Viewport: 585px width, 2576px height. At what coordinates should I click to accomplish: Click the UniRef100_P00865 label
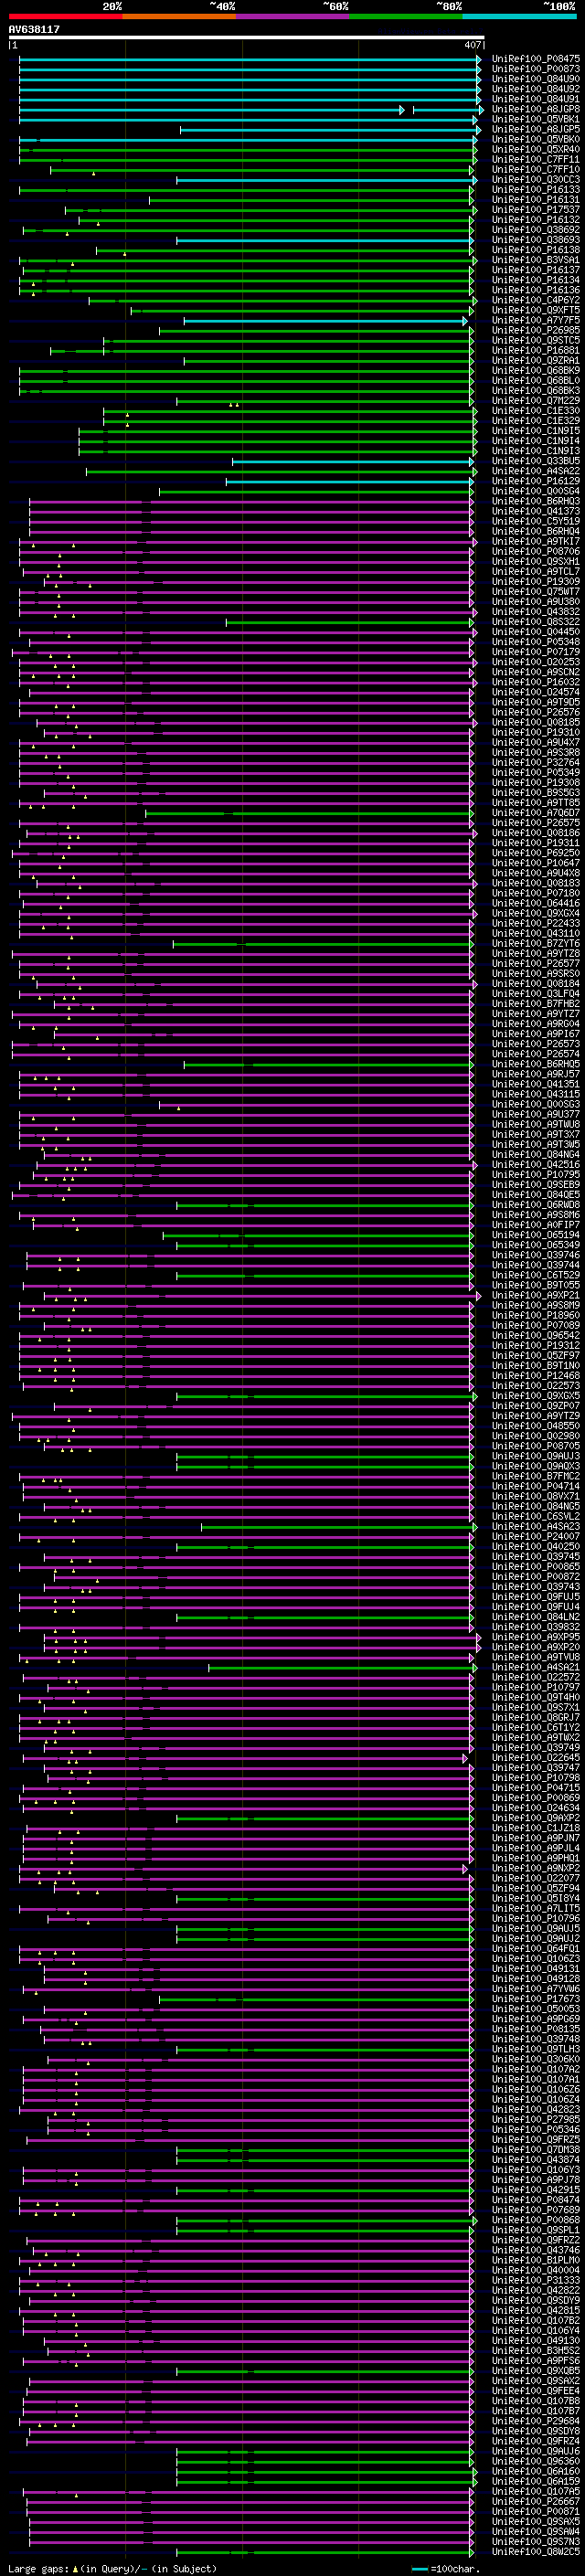(x=536, y=1567)
